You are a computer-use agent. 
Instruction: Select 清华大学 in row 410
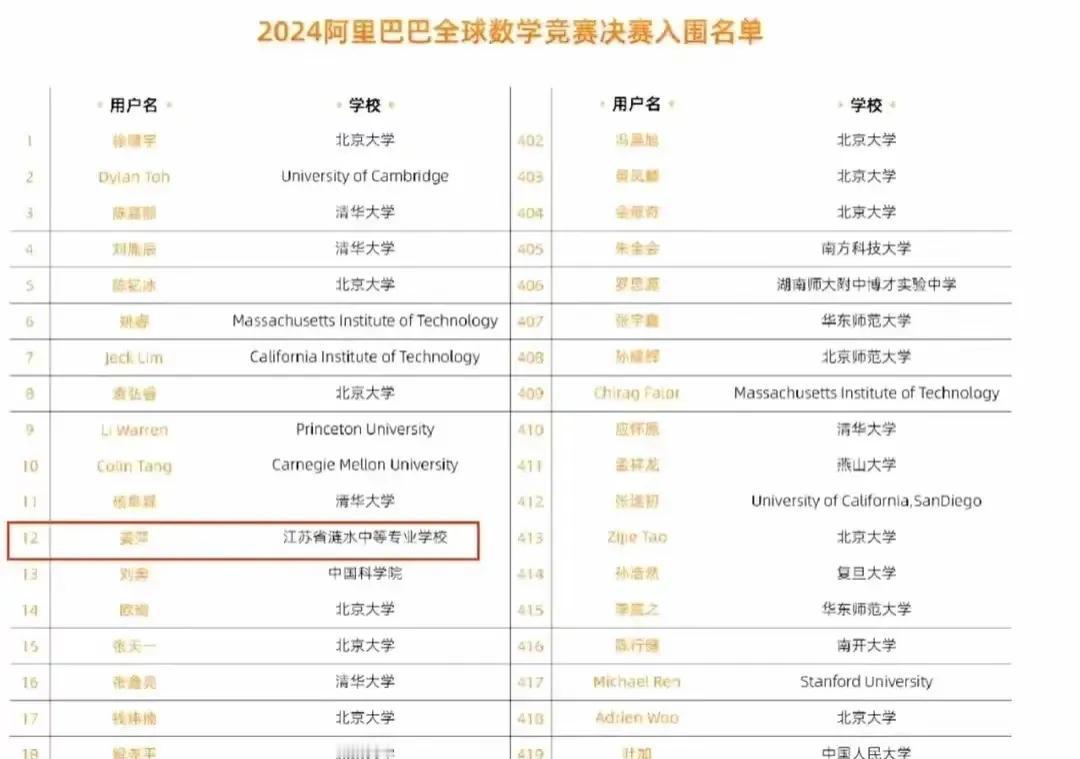click(x=866, y=429)
